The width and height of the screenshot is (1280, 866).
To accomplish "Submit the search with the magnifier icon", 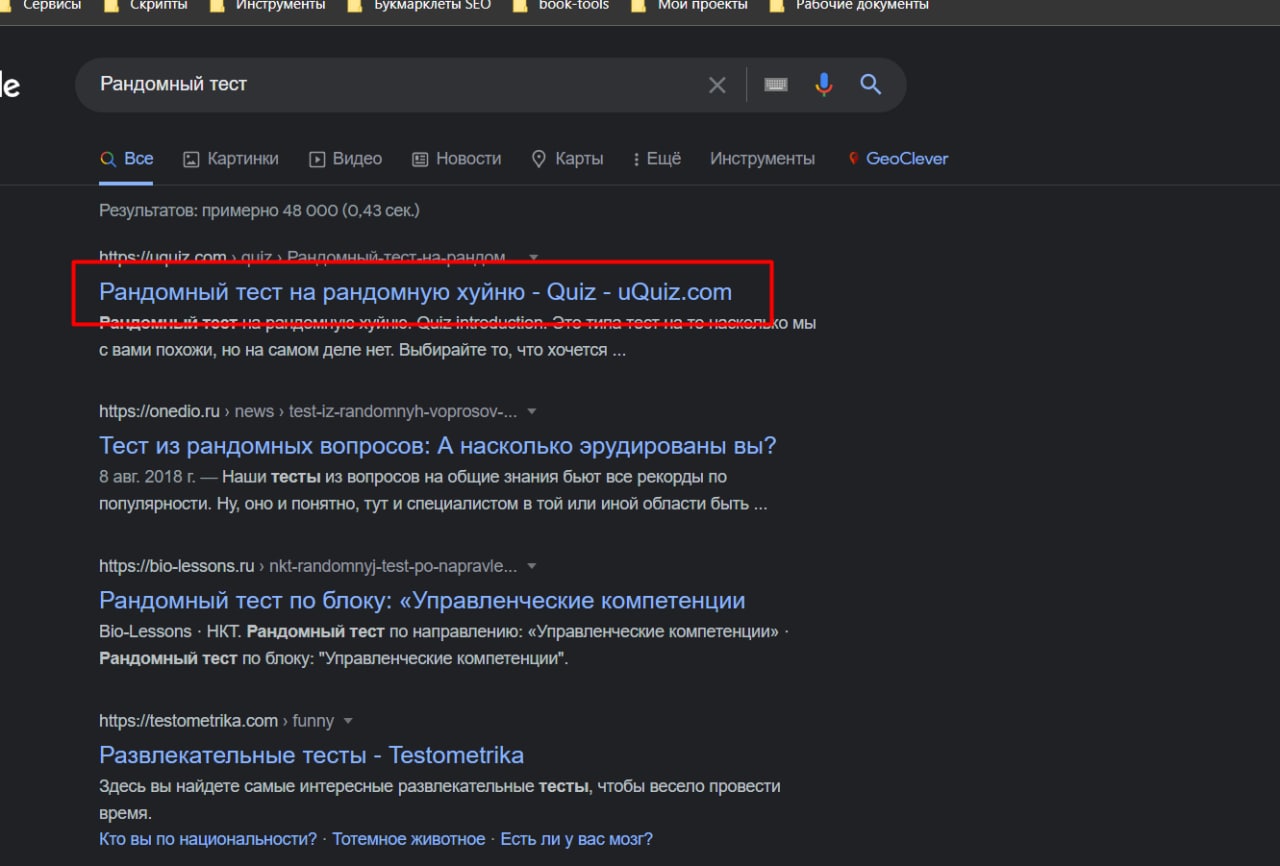I will [871, 85].
